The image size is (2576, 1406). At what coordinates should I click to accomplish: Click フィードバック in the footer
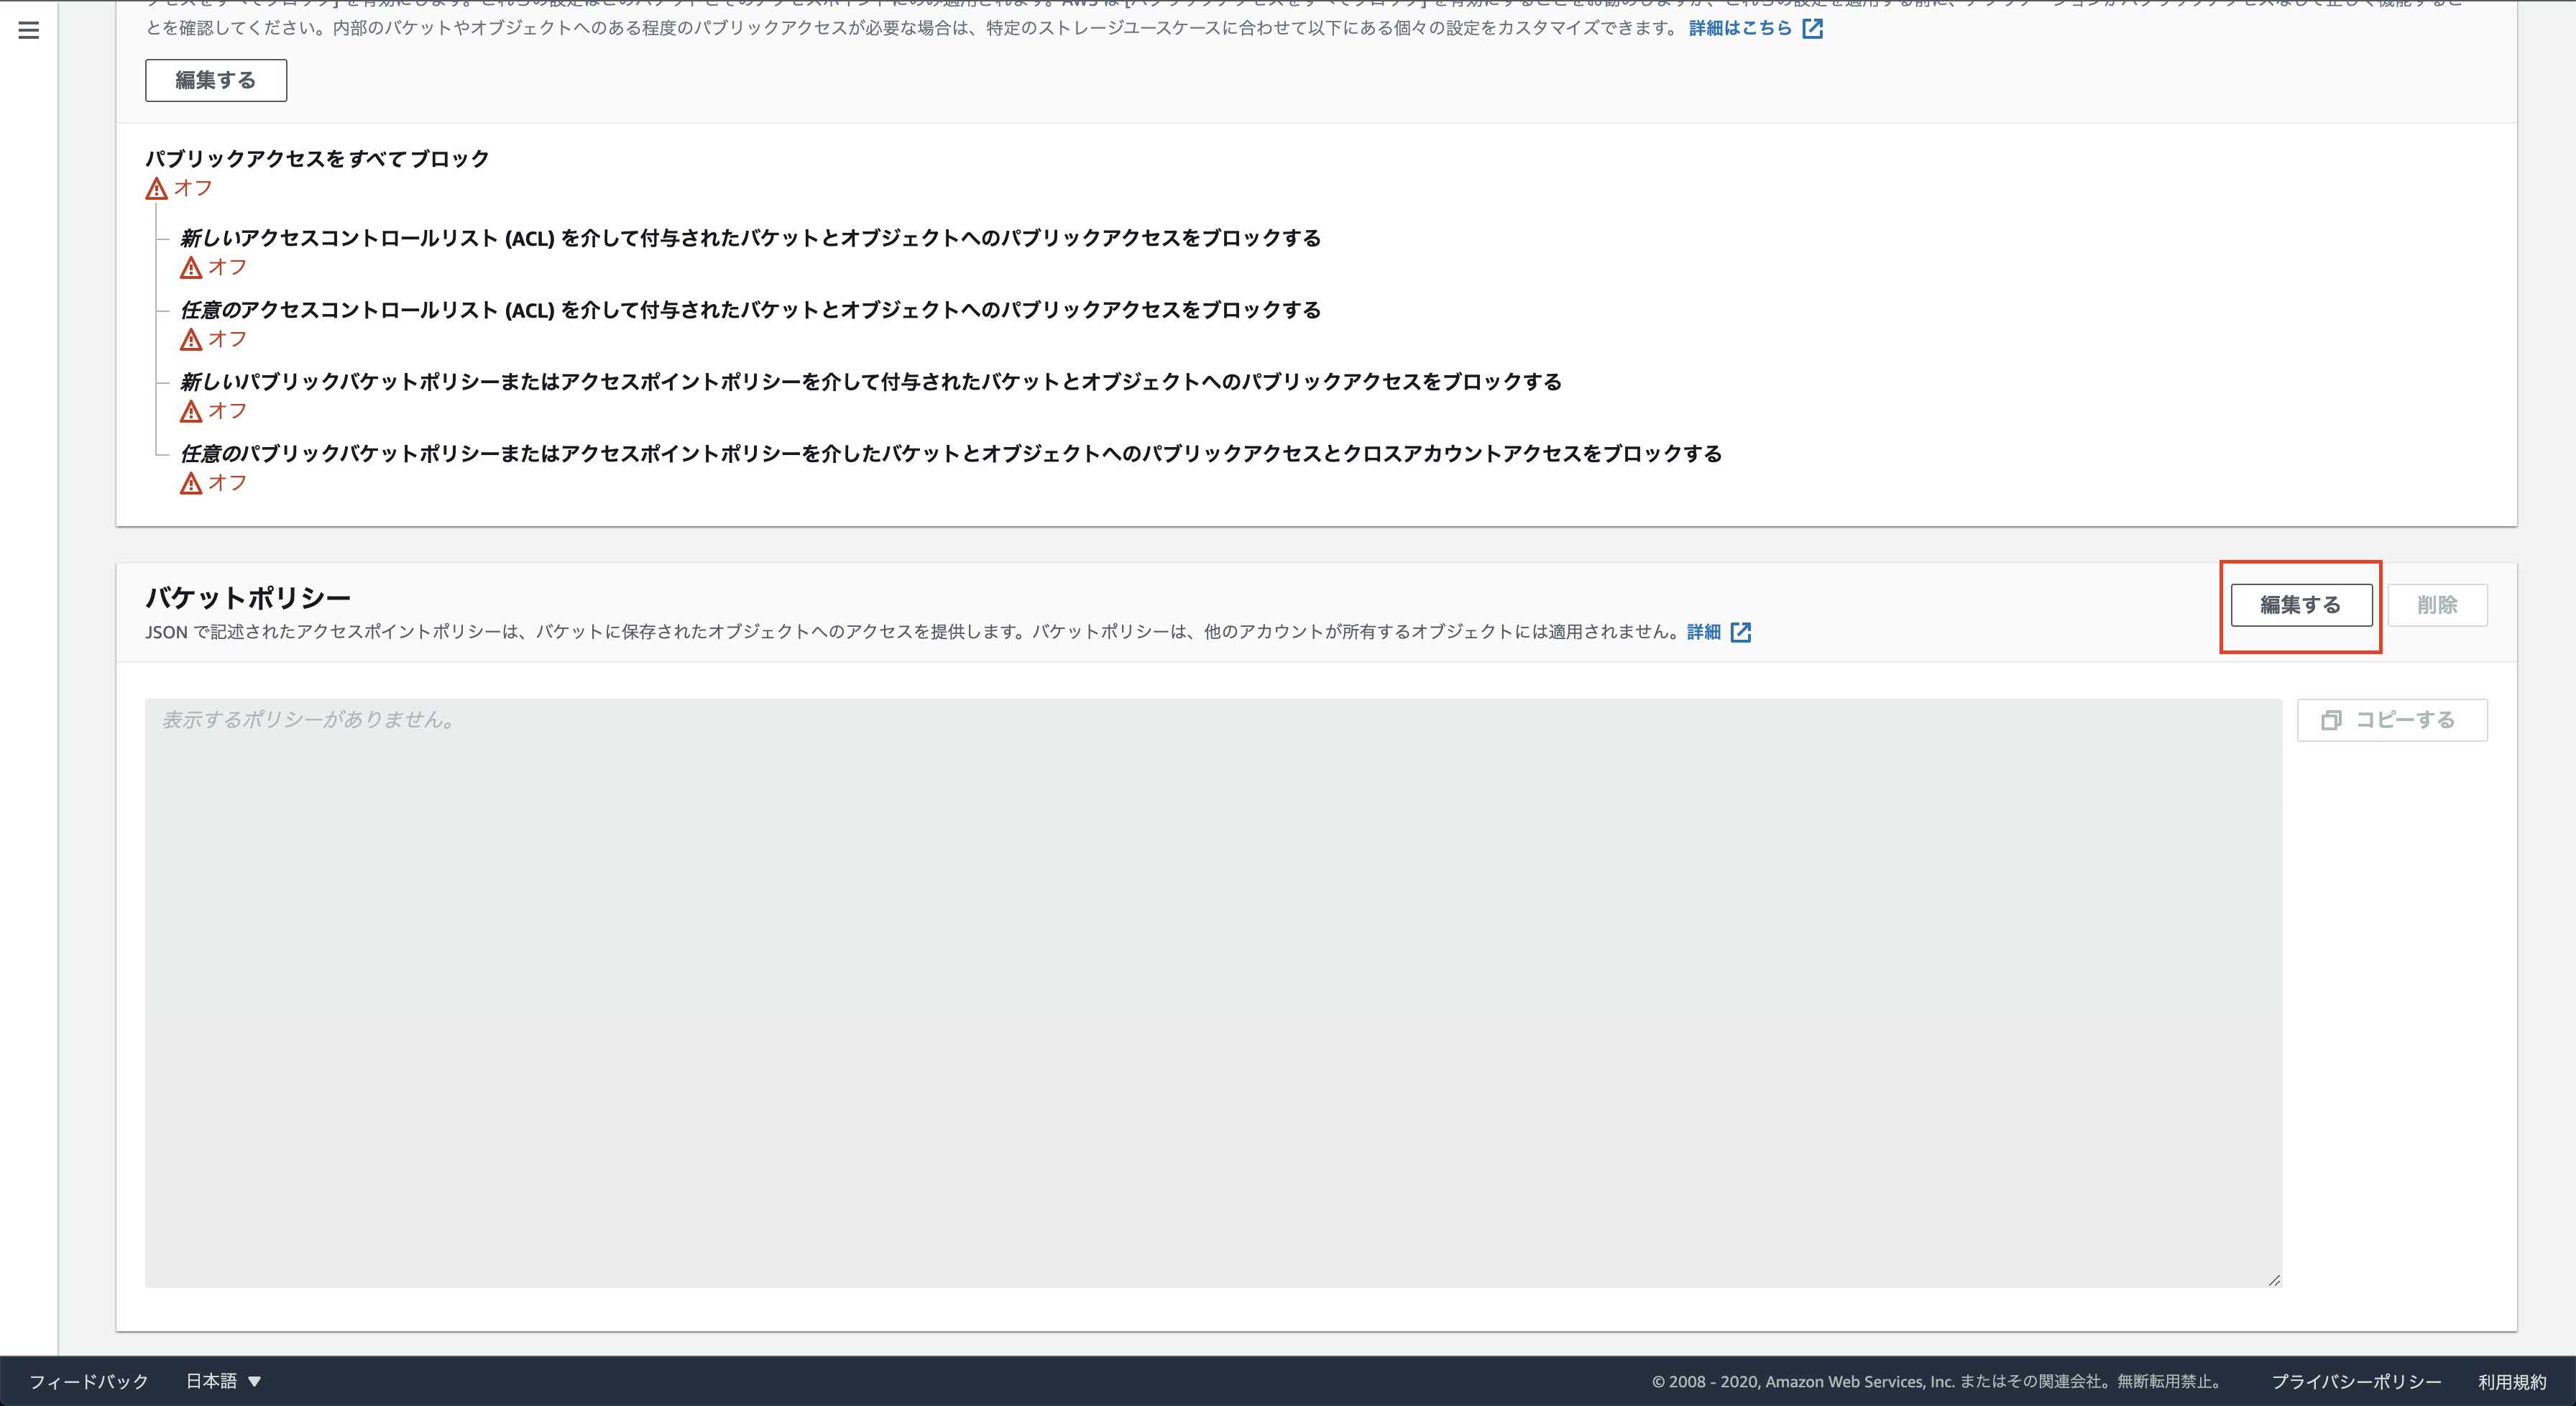88,1381
